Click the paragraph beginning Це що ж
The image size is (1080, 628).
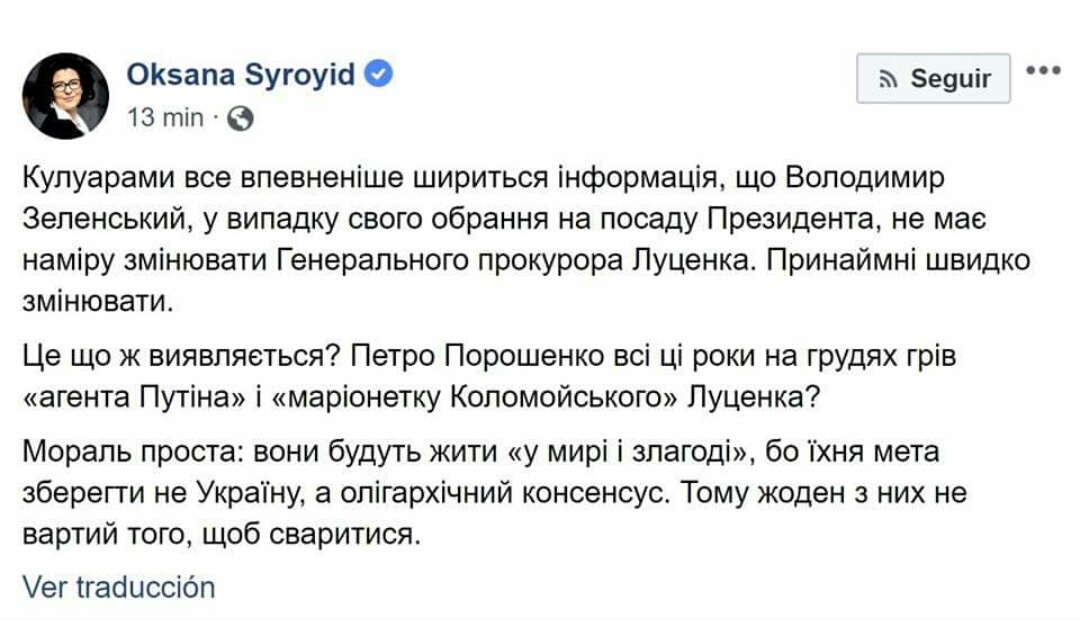pos(489,377)
